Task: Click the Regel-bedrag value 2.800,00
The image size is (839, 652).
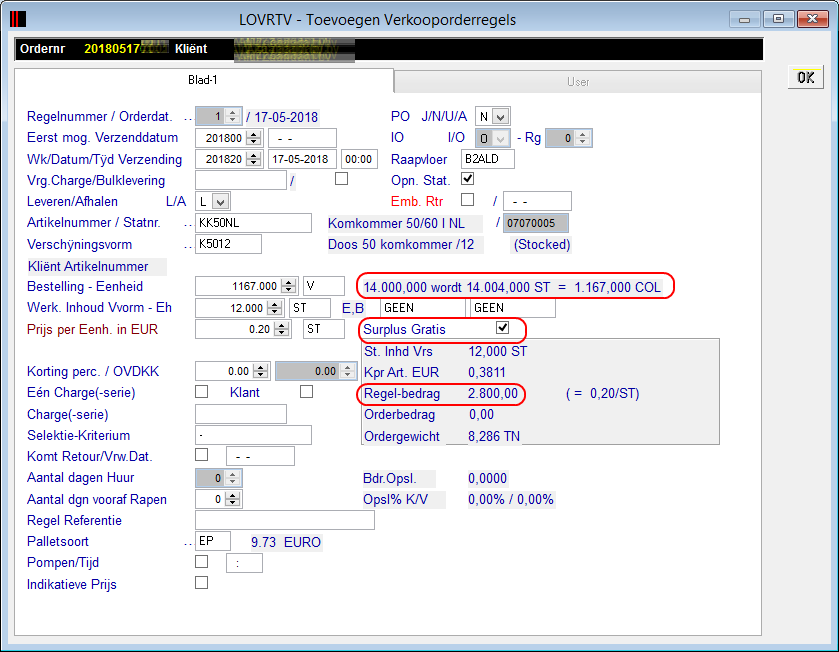Action: tap(493, 394)
